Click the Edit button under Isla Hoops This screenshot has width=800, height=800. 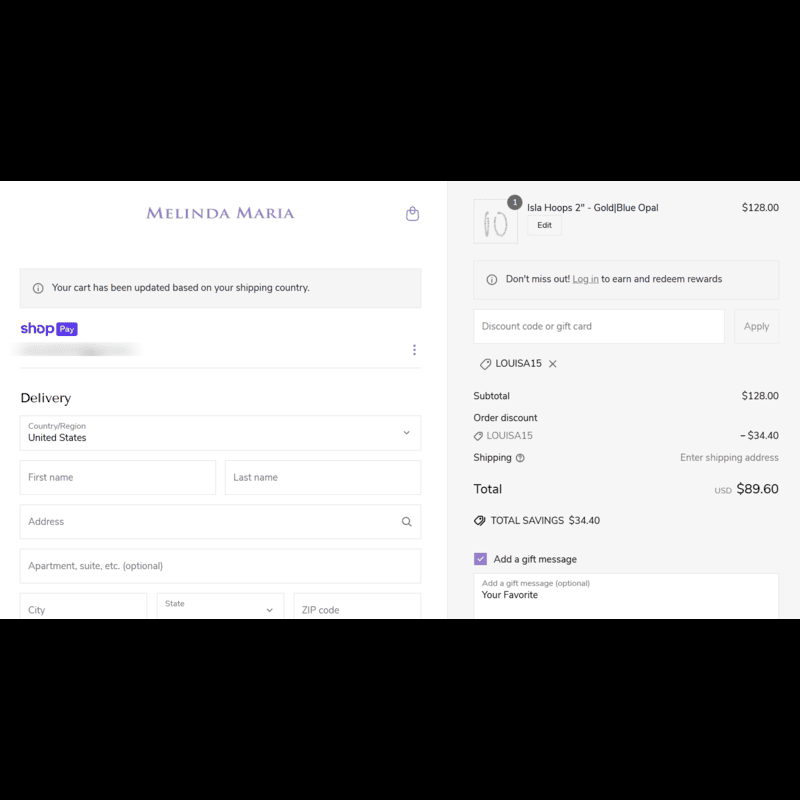pos(544,225)
